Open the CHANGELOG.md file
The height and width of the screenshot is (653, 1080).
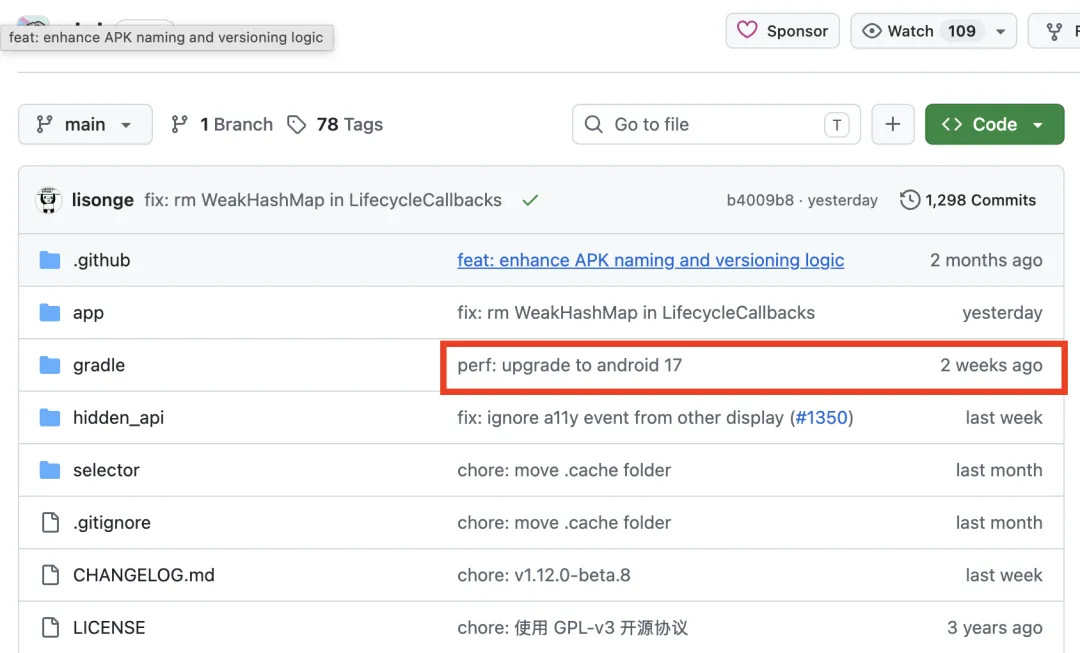pos(143,574)
